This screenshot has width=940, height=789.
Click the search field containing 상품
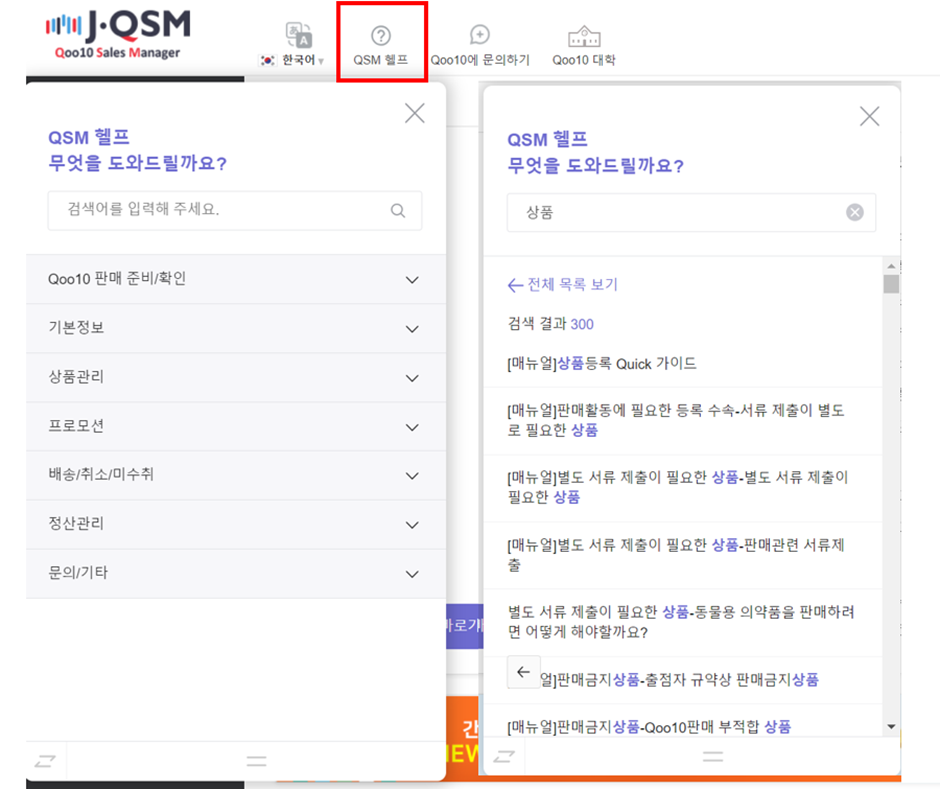(691, 212)
